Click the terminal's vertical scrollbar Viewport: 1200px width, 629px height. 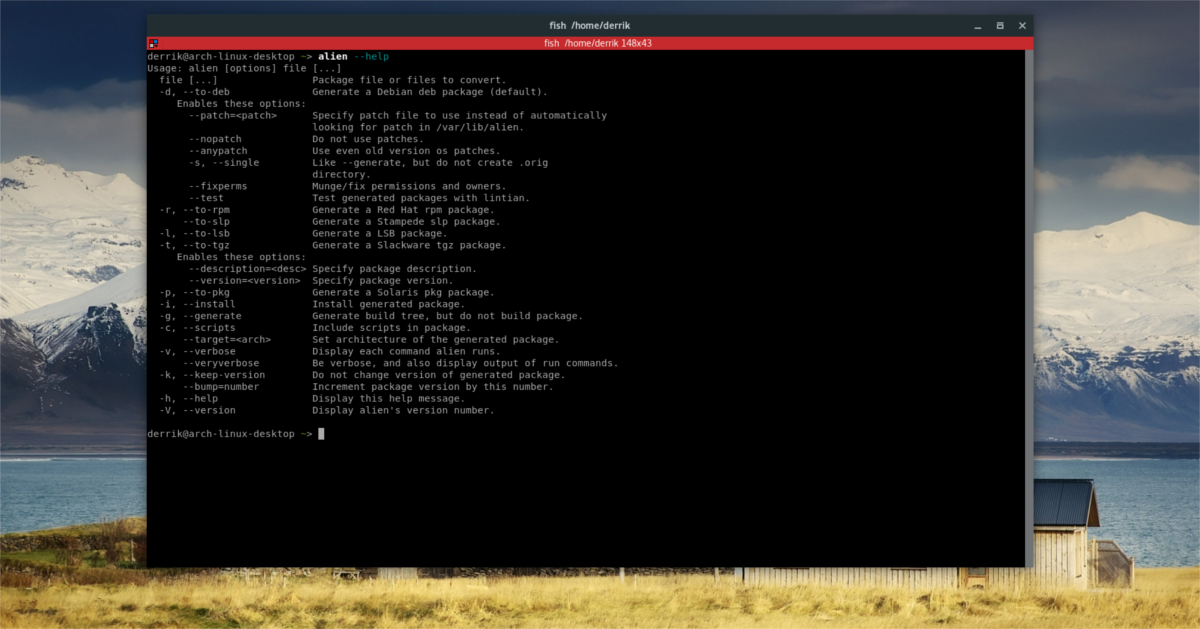tap(1028, 308)
